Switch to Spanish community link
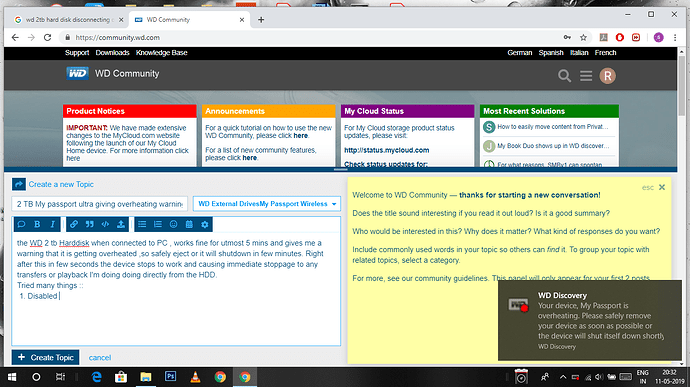Image resolution: width=690 pixels, height=387 pixels. (551, 52)
